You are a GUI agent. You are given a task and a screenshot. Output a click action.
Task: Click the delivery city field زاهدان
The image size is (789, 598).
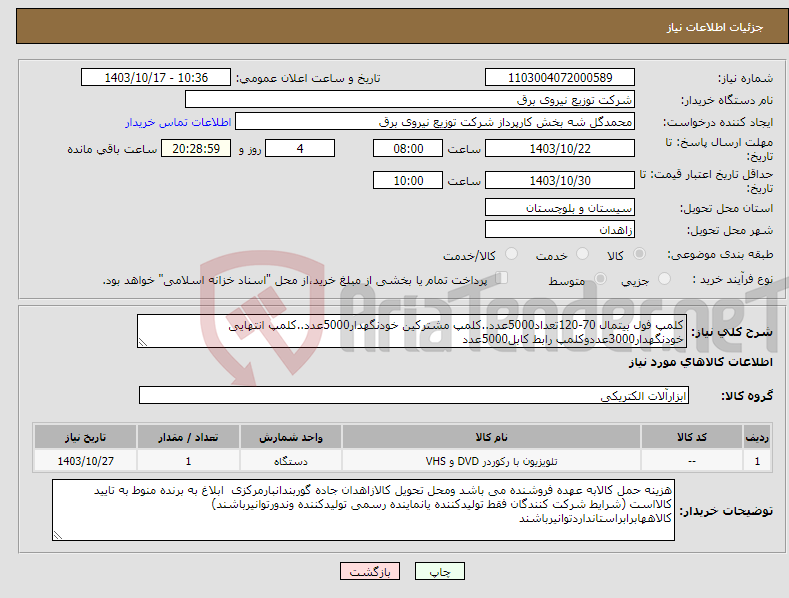pyautogui.click(x=560, y=230)
